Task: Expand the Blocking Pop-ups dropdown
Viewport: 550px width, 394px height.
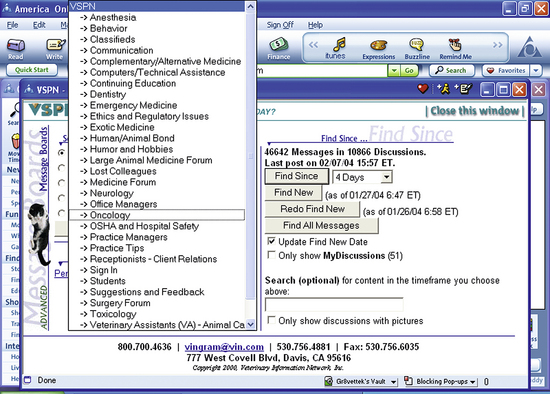Action: tap(473, 382)
